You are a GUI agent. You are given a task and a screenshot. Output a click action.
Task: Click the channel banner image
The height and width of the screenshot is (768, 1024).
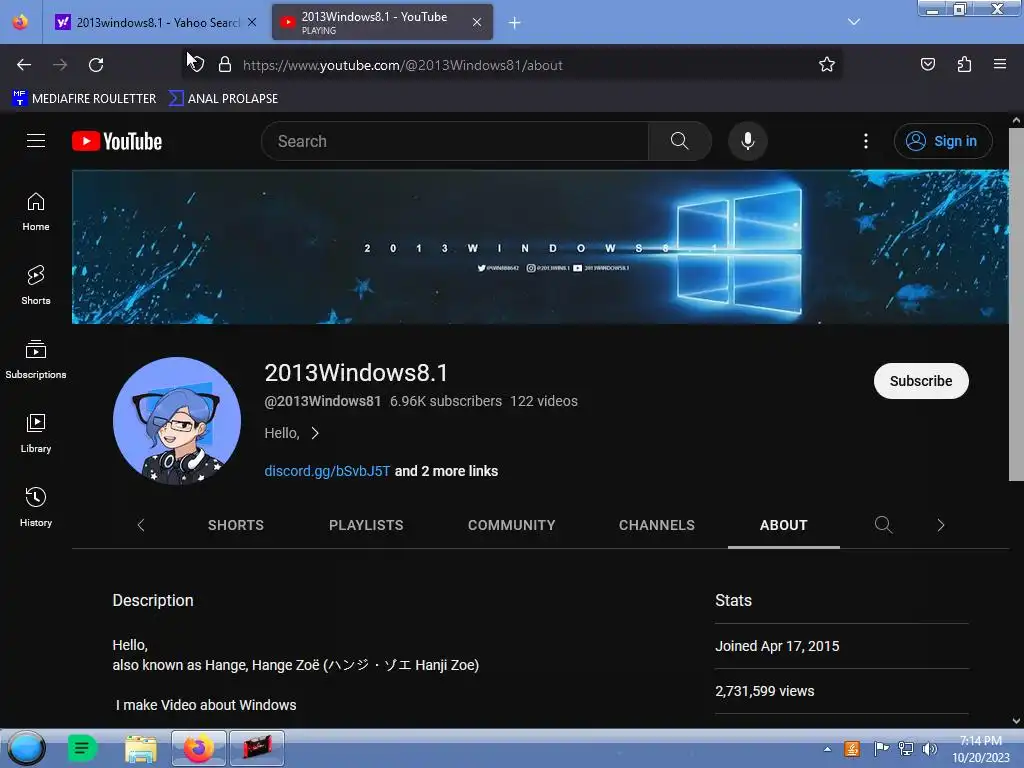pyautogui.click(x=540, y=247)
